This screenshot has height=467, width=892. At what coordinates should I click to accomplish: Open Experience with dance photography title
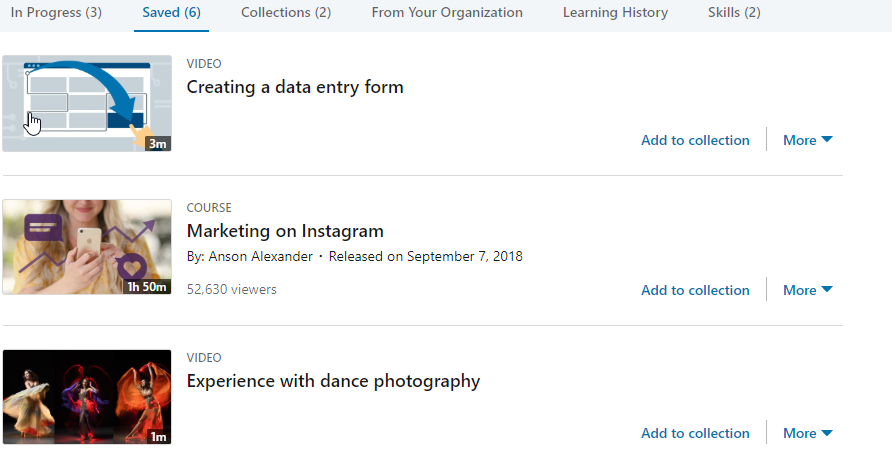coord(333,381)
